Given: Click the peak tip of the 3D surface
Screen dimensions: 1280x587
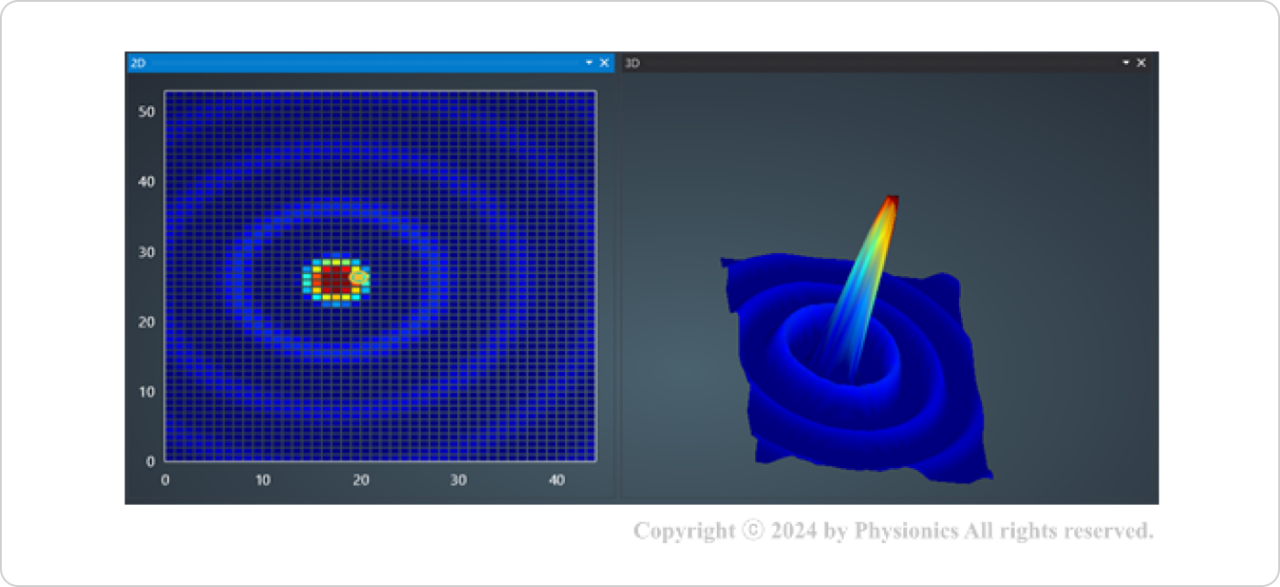Looking at the screenshot, I should (891, 200).
